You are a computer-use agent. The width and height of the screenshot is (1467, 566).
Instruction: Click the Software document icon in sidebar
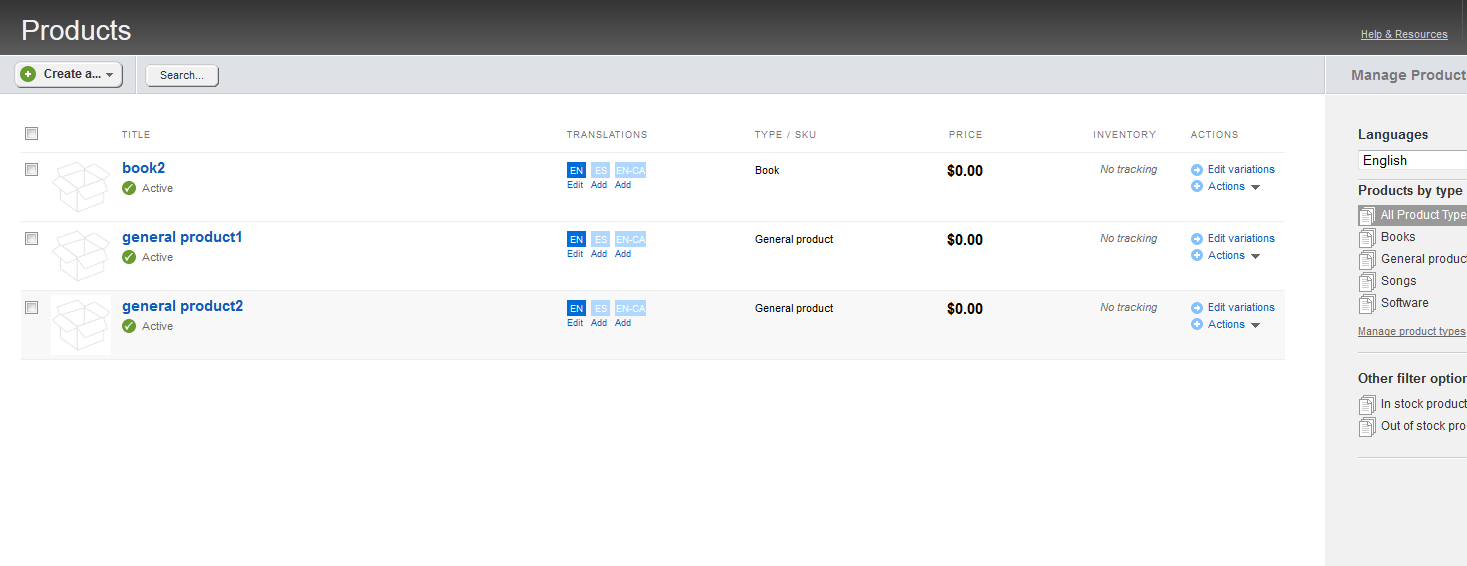[x=1367, y=304]
